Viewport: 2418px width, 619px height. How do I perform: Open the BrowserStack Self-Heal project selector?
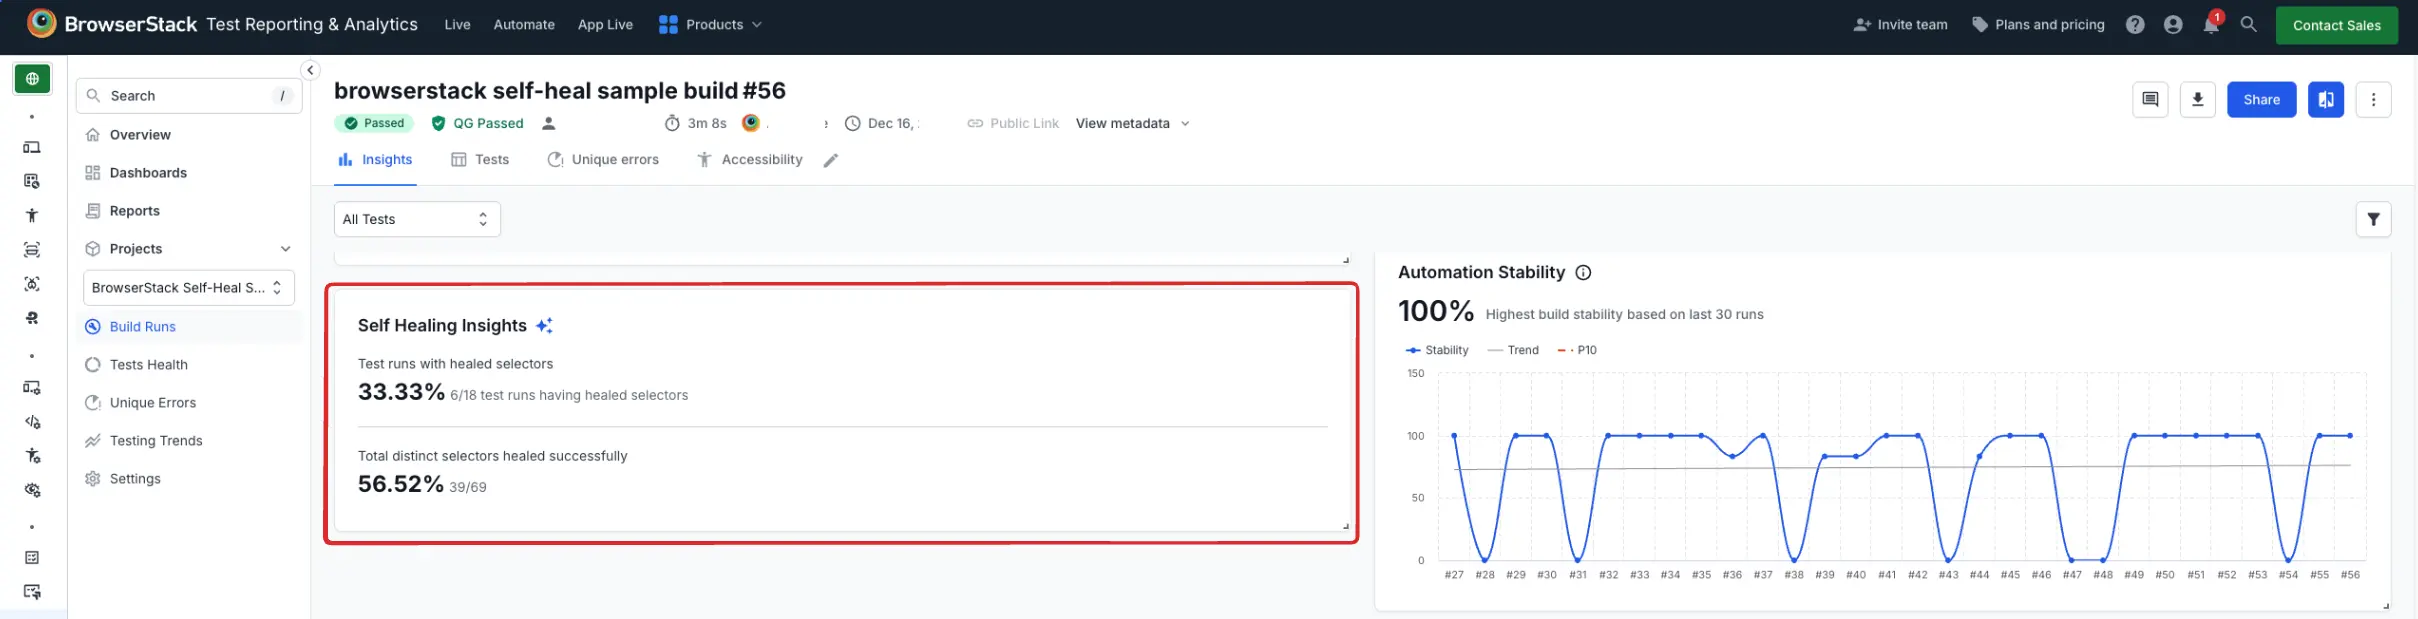click(189, 287)
